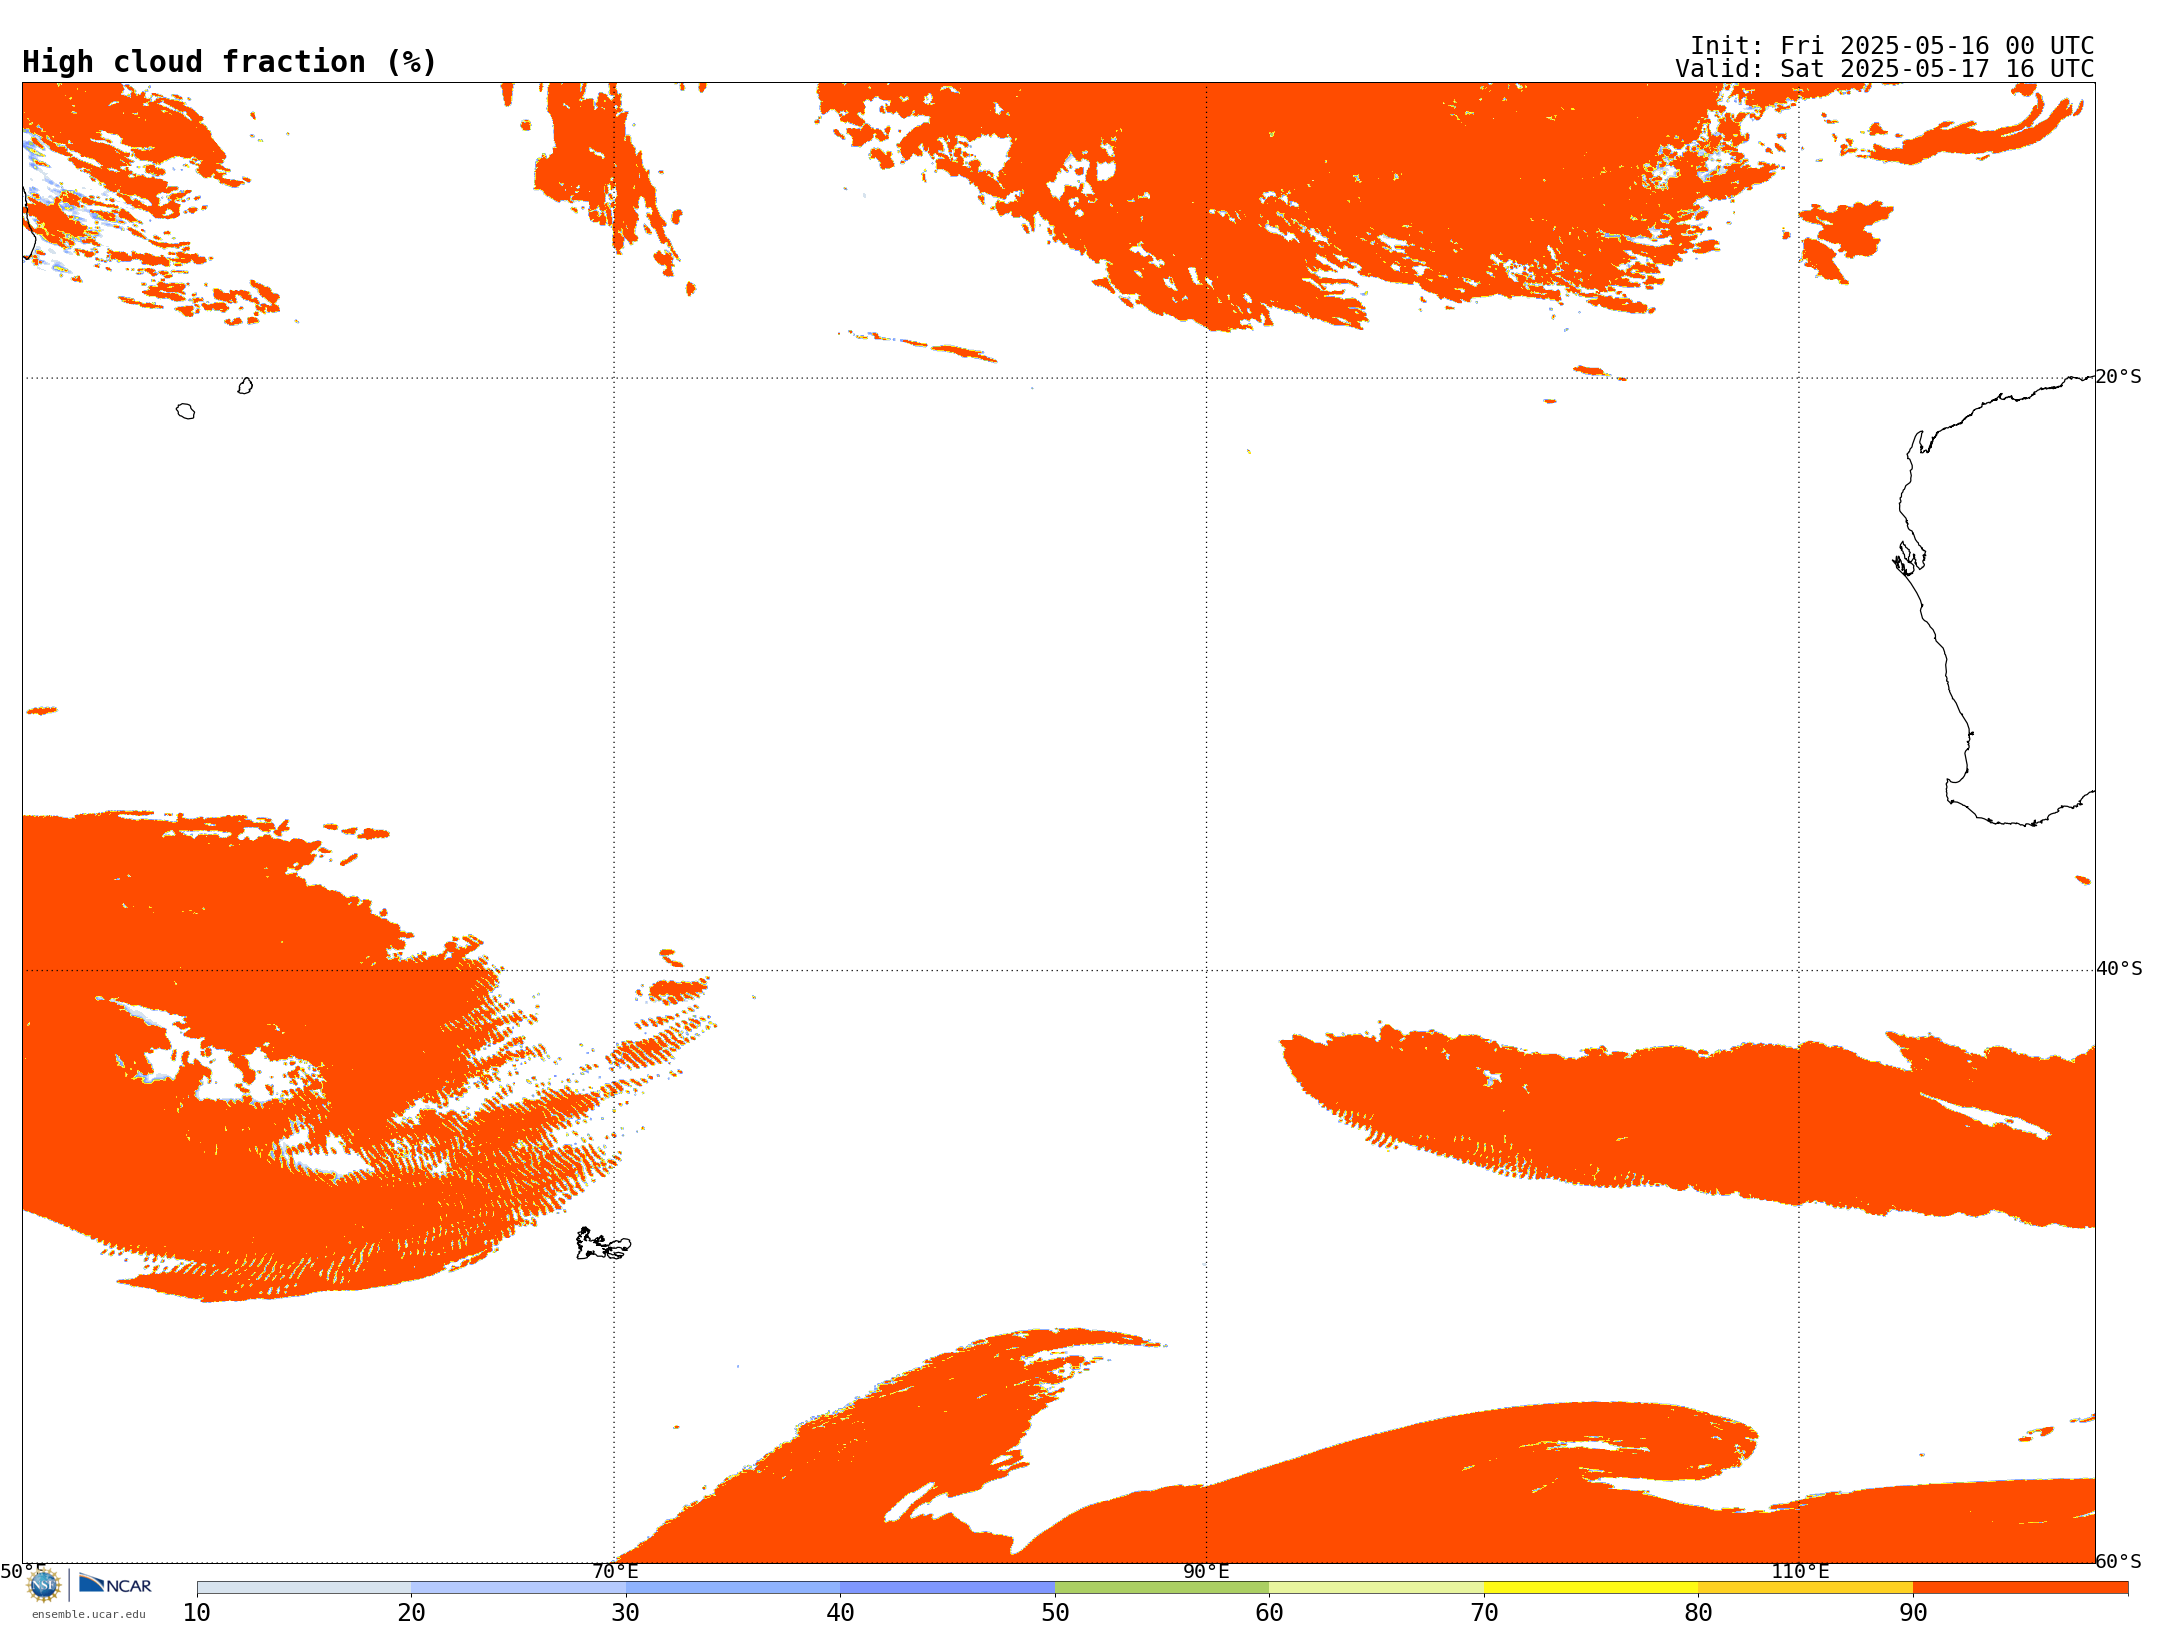
Task: Click the colorbar tick label 30
Action: (626, 1613)
